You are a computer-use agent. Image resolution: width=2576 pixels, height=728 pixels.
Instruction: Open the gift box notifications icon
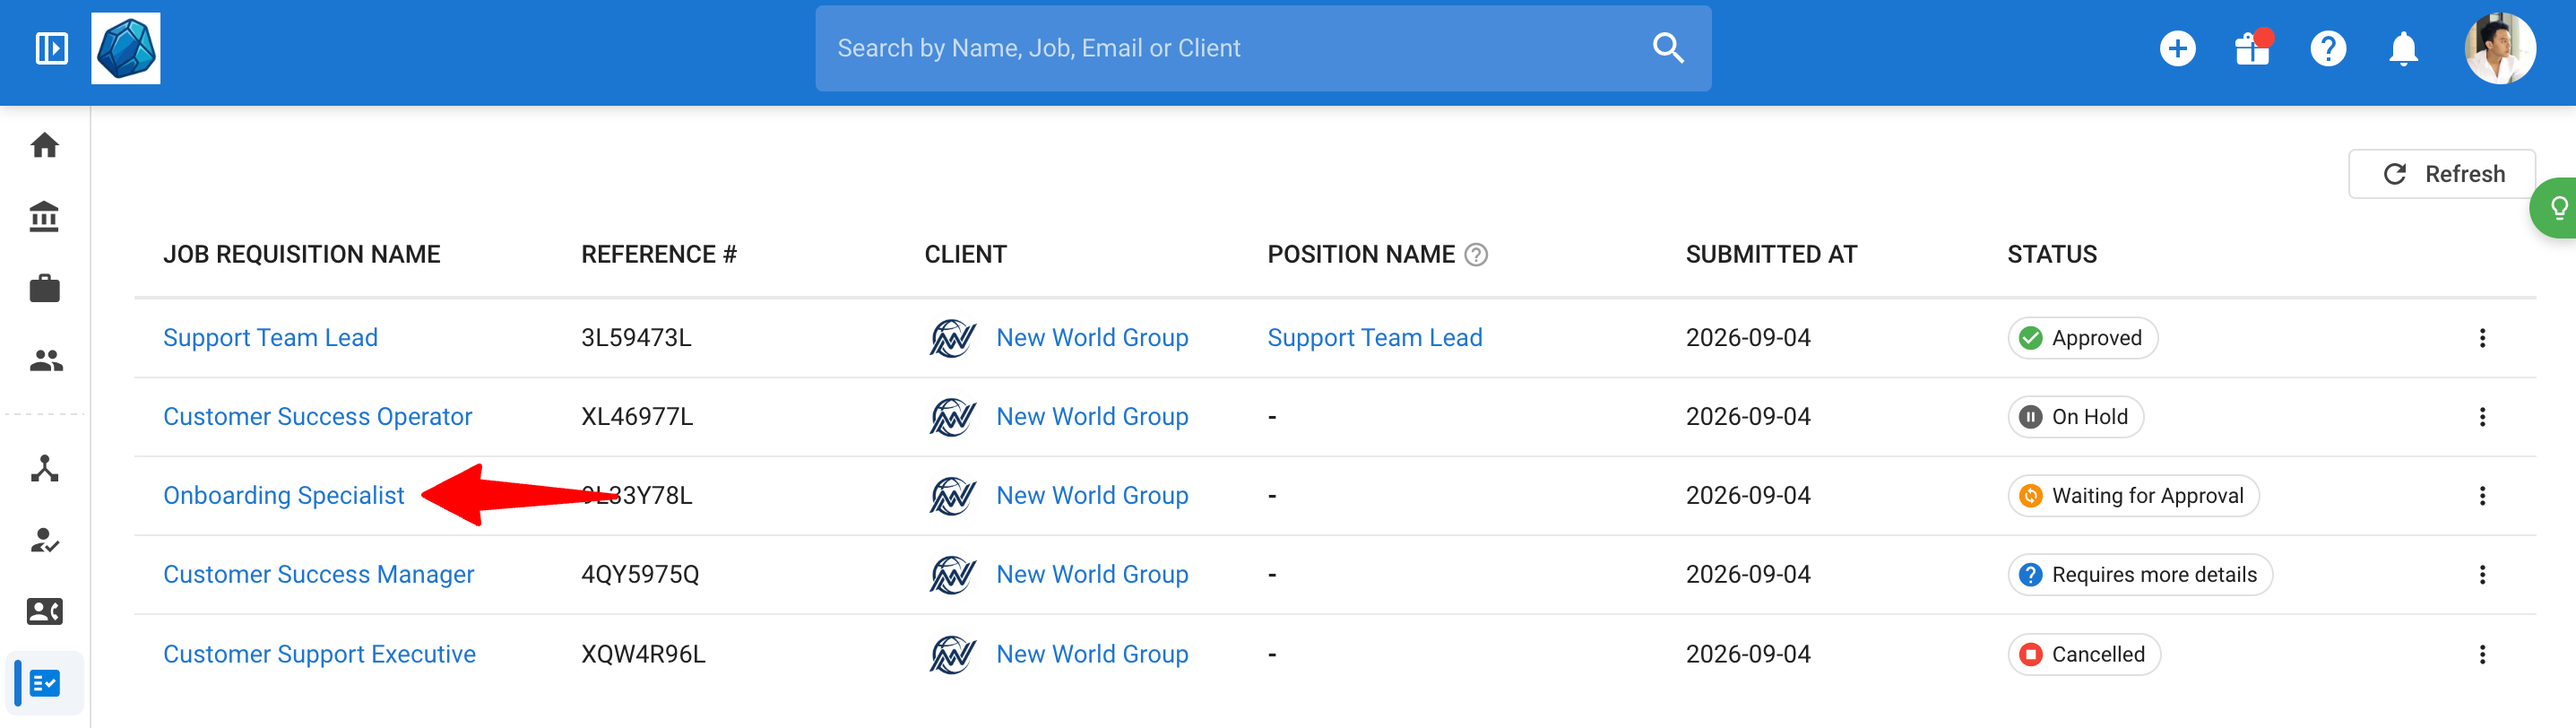point(2253,48)
